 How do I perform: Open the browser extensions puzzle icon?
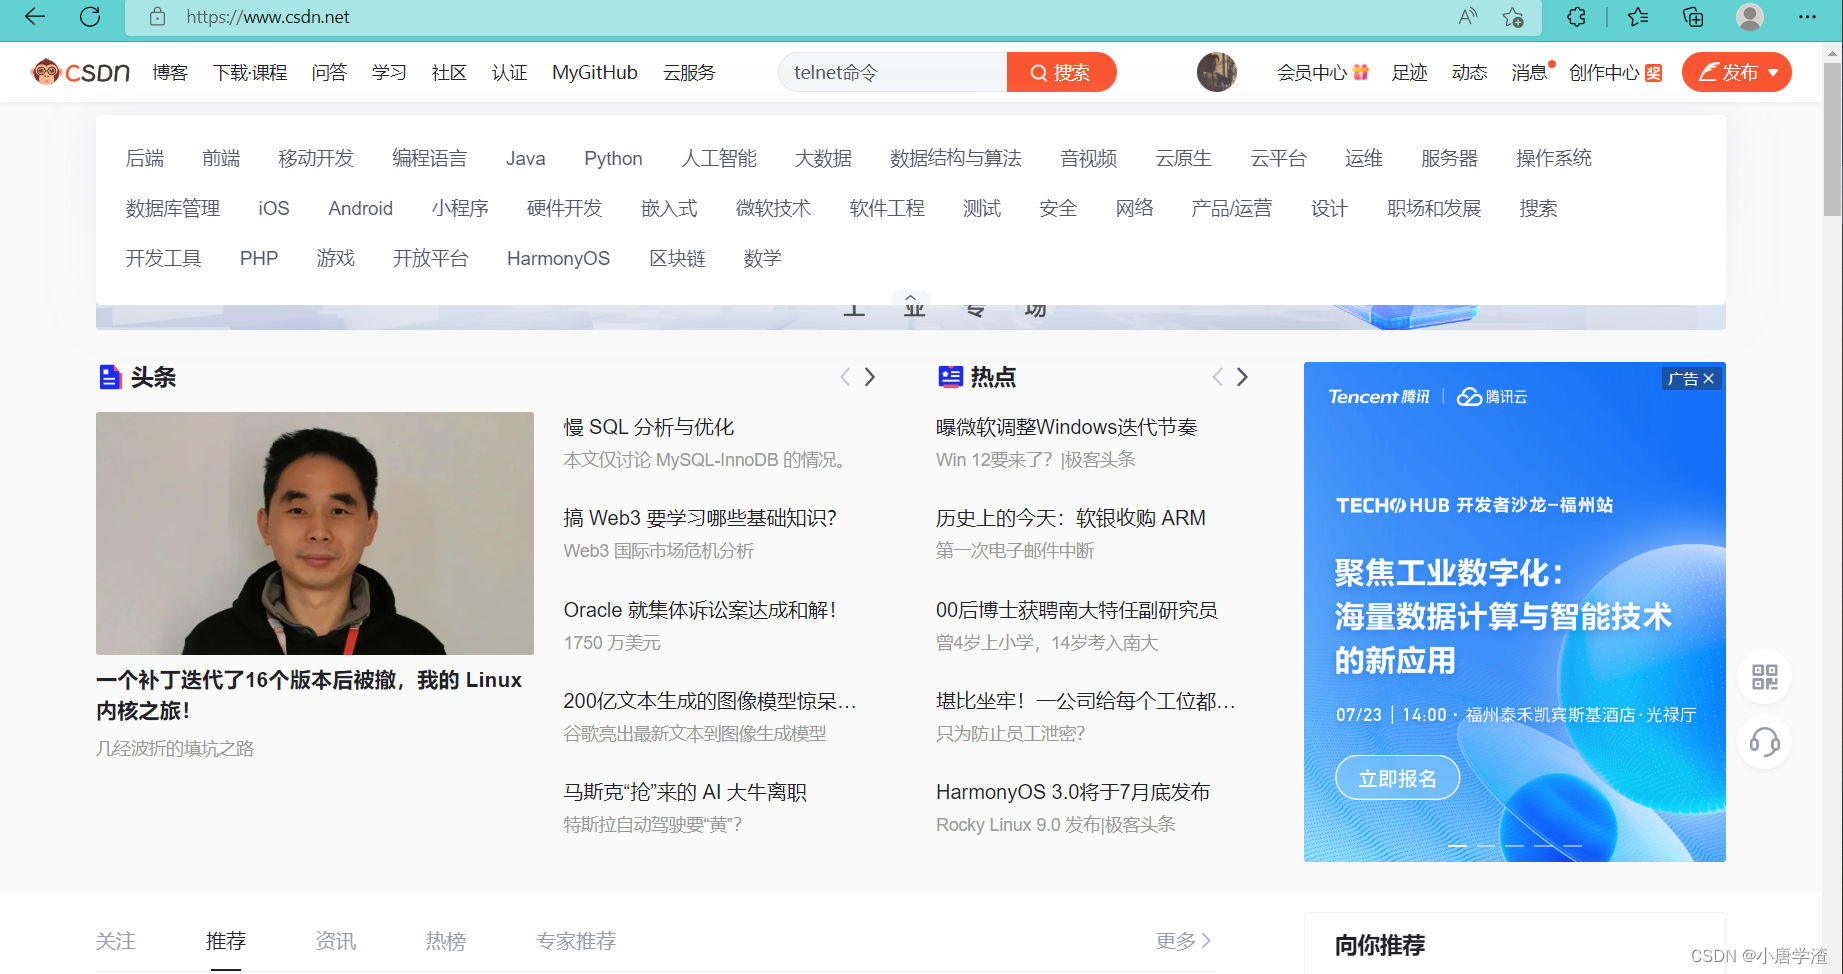(1576, 17)
